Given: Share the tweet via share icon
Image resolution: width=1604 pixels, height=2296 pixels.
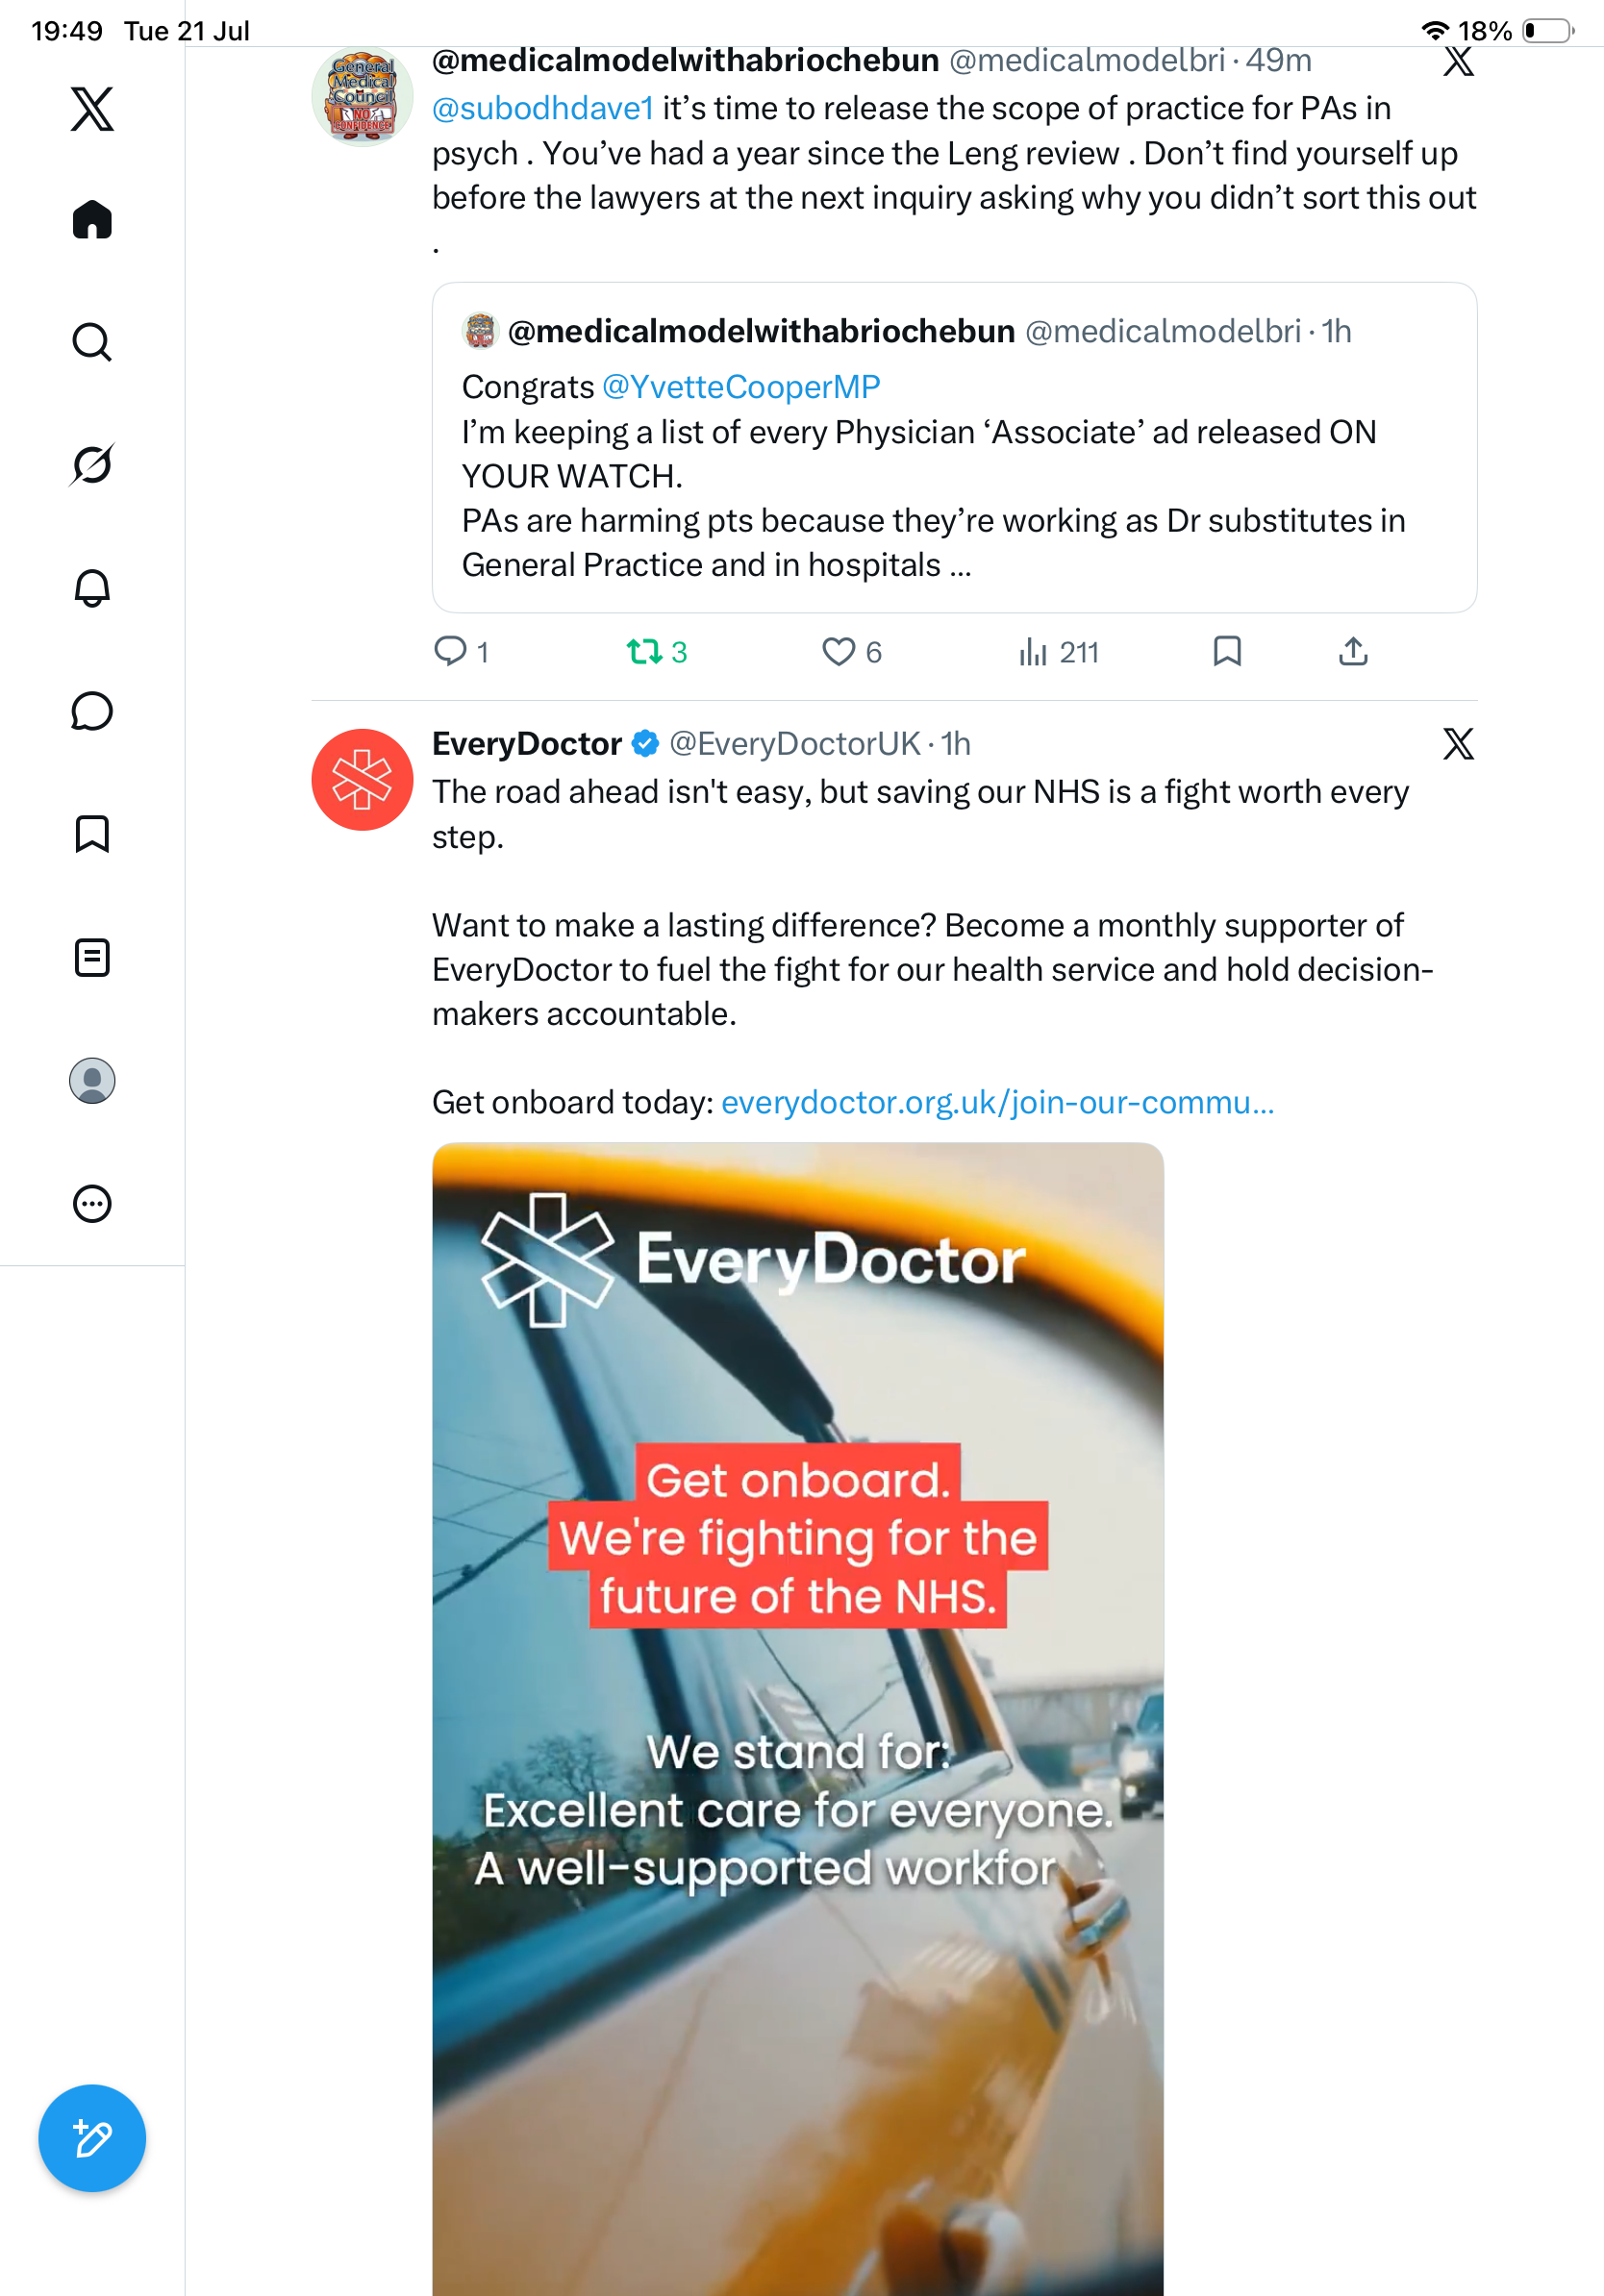Looking at the screenshot, I should (x=1353, y=652).
